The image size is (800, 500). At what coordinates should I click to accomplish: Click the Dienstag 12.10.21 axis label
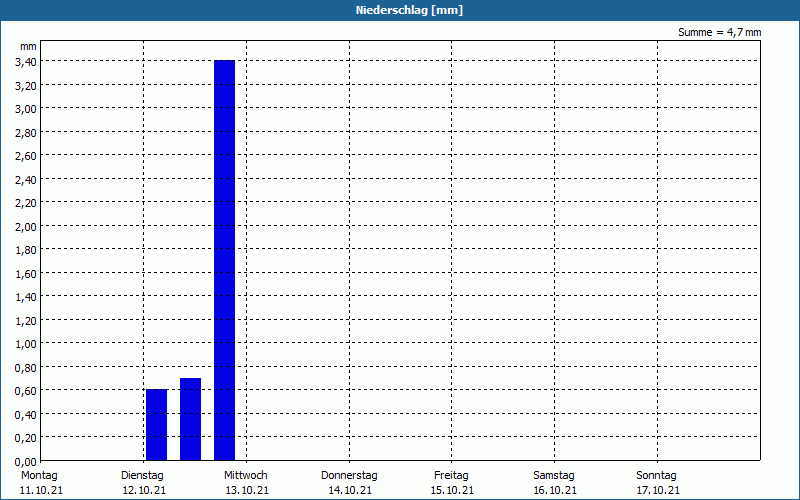(143, 483)
